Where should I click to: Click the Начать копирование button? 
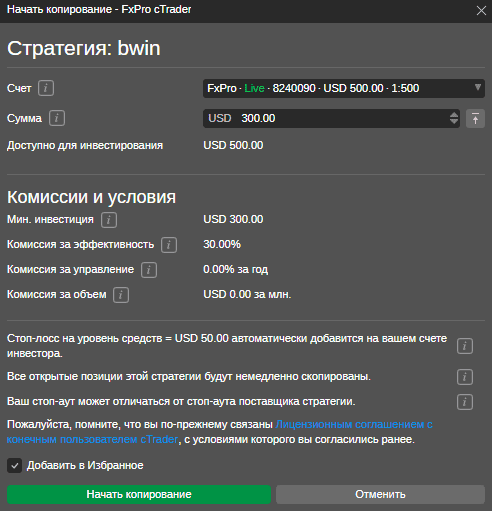(139, 494)
